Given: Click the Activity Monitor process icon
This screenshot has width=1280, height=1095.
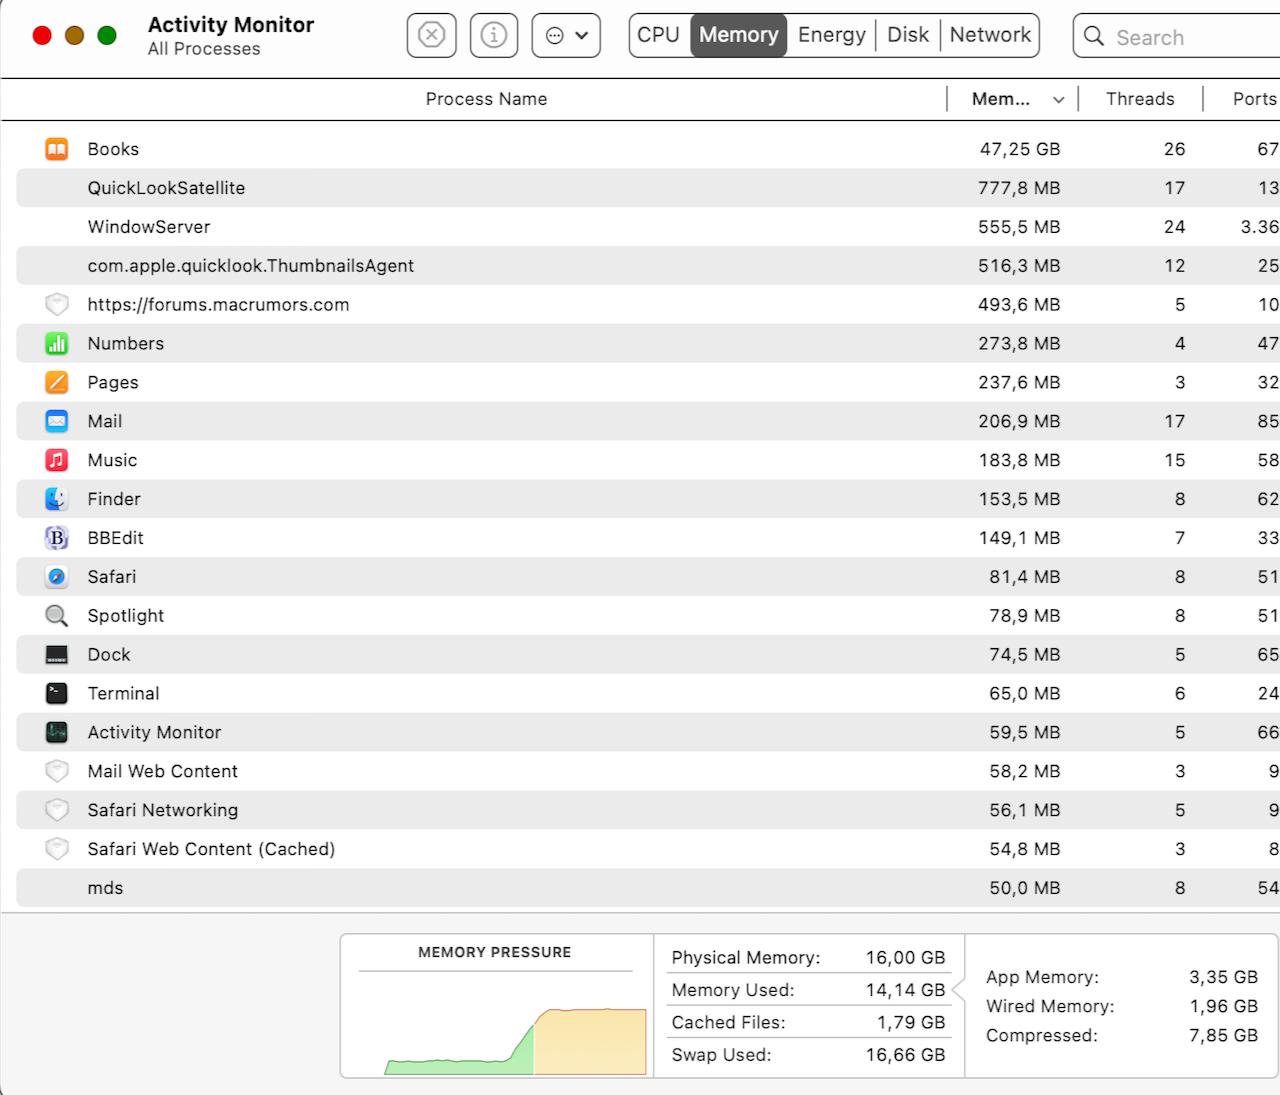Looking at the screenshot, I should 57,732.
